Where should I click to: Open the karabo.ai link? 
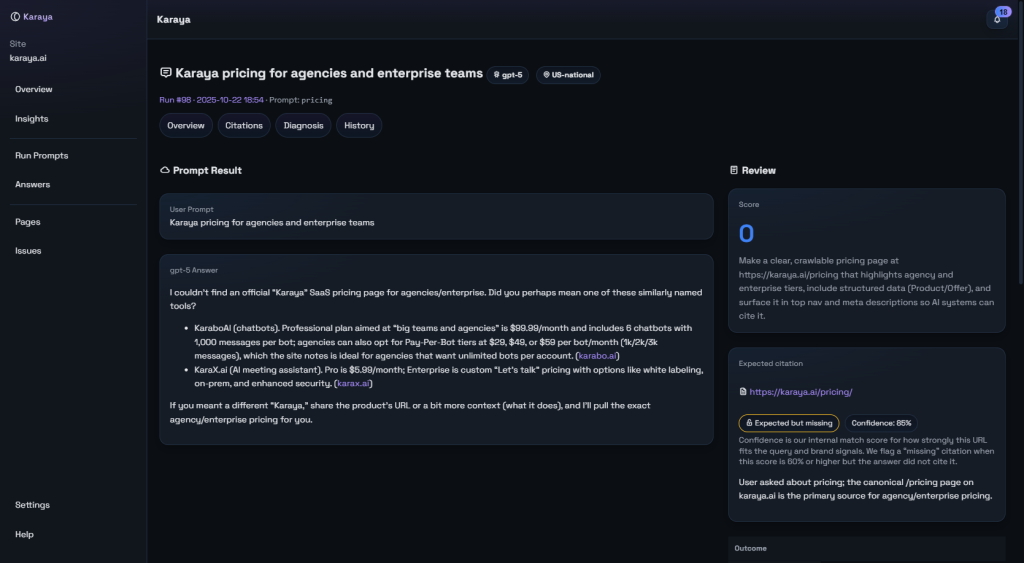[x=598, y=355]
